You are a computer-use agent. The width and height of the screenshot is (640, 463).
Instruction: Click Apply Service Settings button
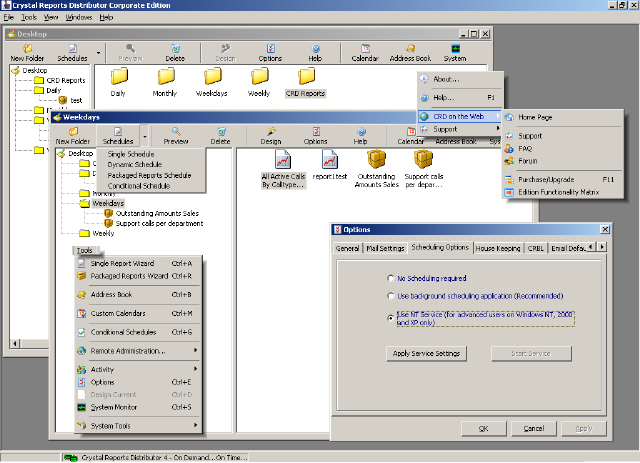click(x=426, y=354)
